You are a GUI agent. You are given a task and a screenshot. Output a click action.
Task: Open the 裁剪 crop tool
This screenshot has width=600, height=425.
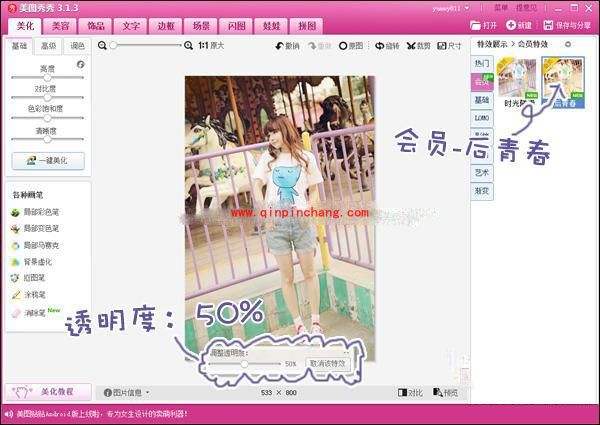pyautogui.click(x=419, y=46)
